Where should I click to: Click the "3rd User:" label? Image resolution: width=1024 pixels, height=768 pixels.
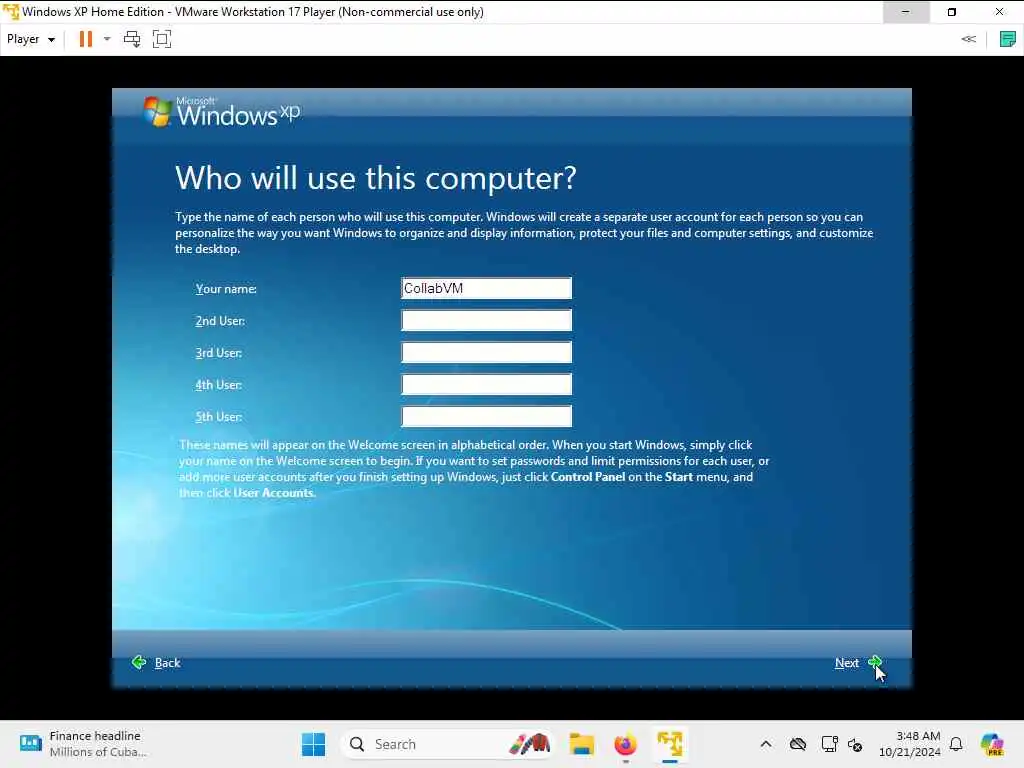tap(219, 353)
